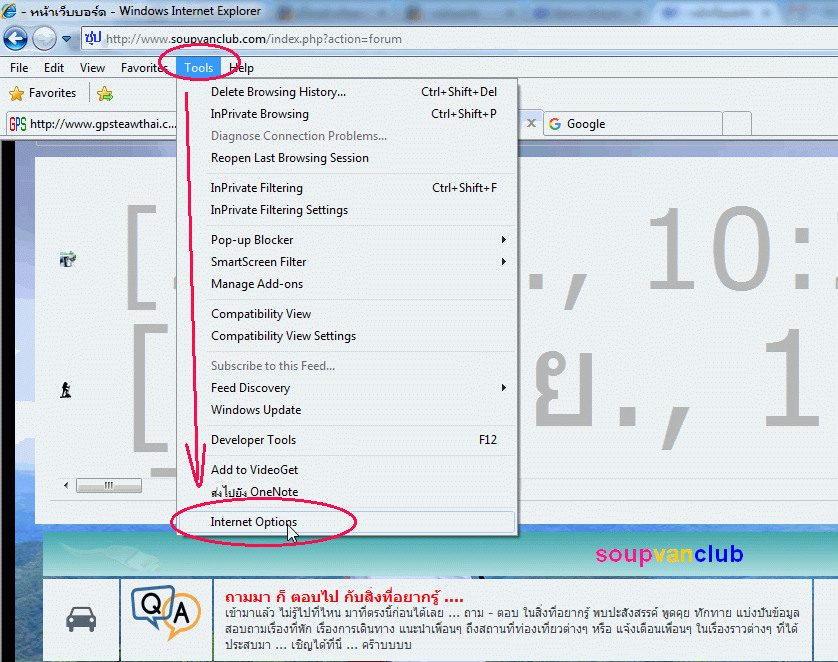Viewport: 838px width, 662px height.
Task: Open Developer Tools
Action: point(347,440)
